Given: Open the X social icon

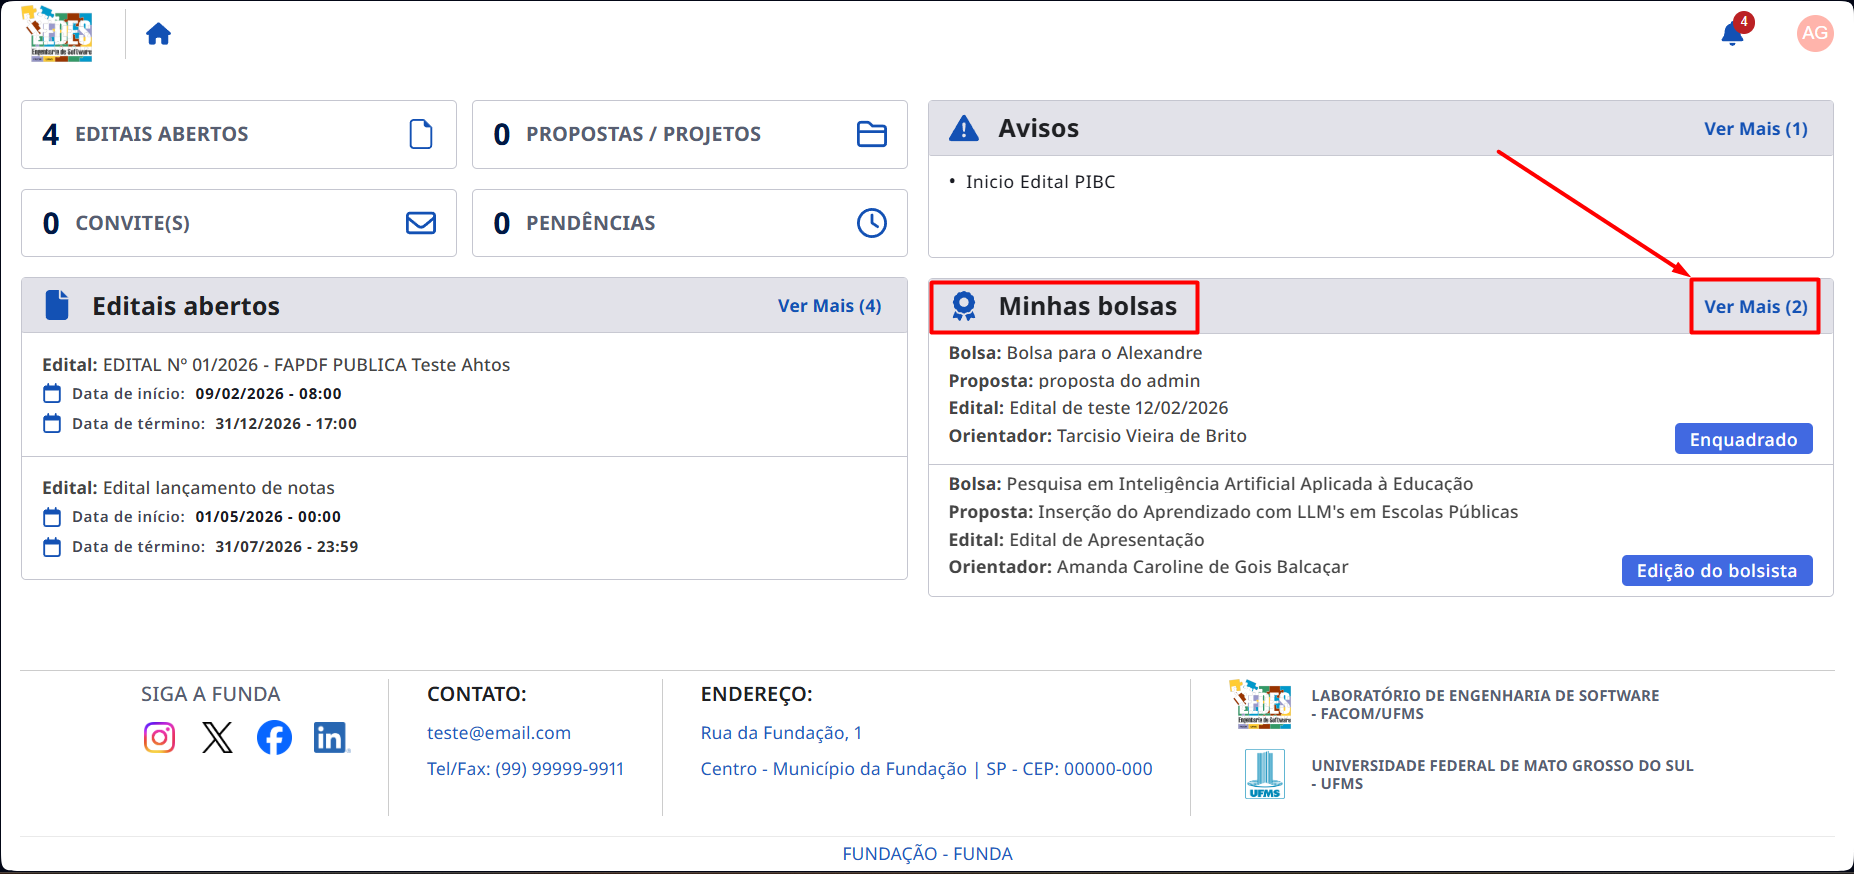Looking at the screenshot, I should click(217, 737).
